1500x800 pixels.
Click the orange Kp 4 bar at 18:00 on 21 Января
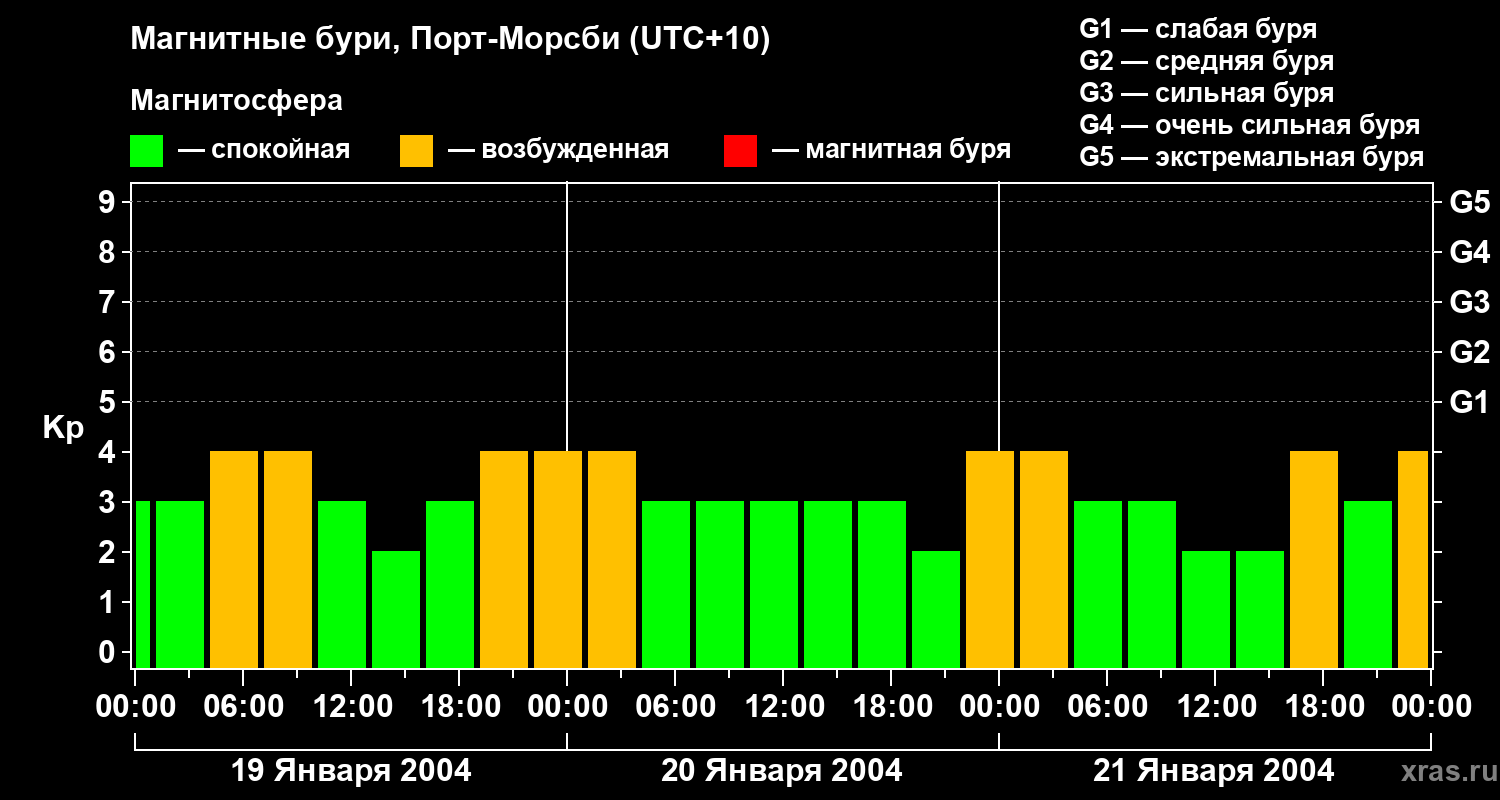1314,559
